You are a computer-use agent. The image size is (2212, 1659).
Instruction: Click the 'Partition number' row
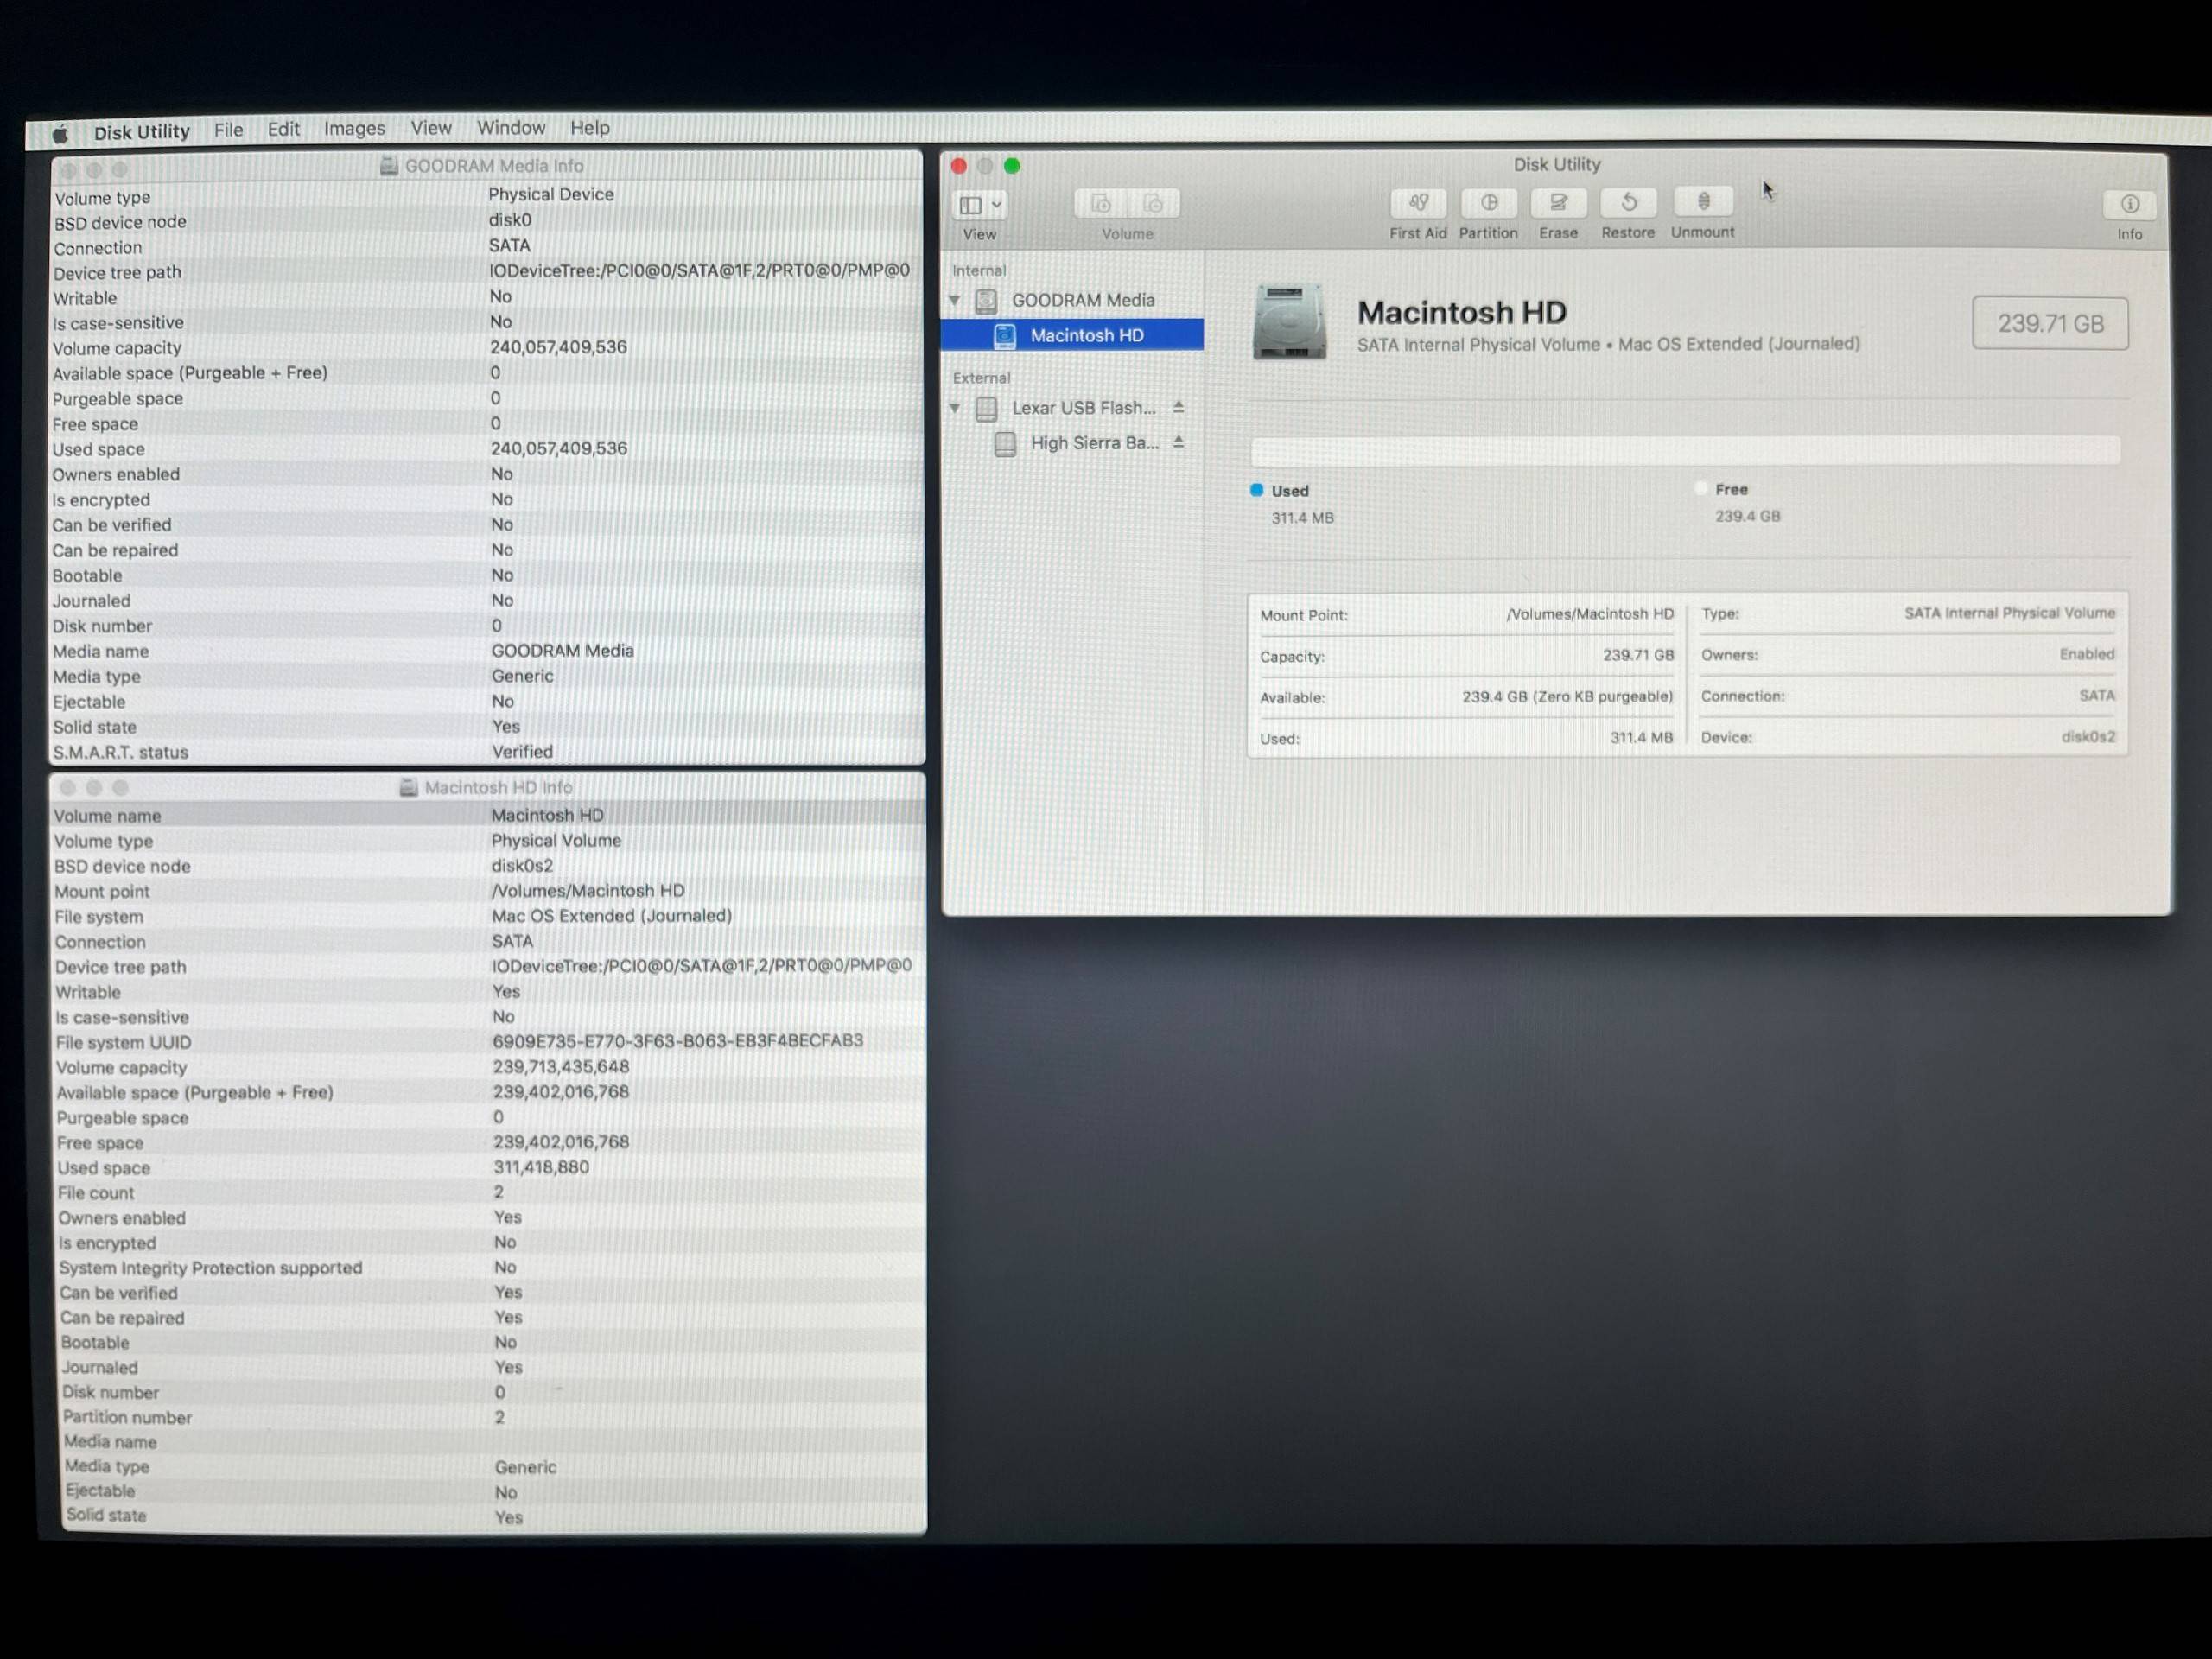coord(492,1417)
